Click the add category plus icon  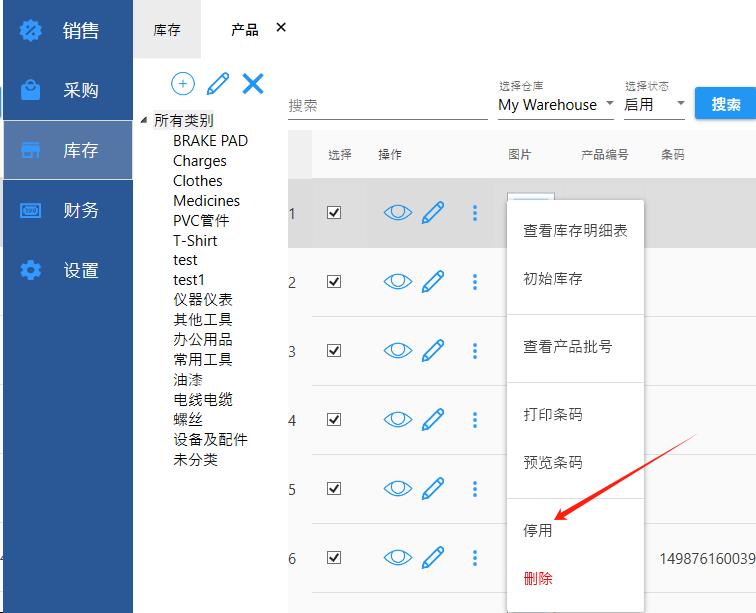click(183, 83)
